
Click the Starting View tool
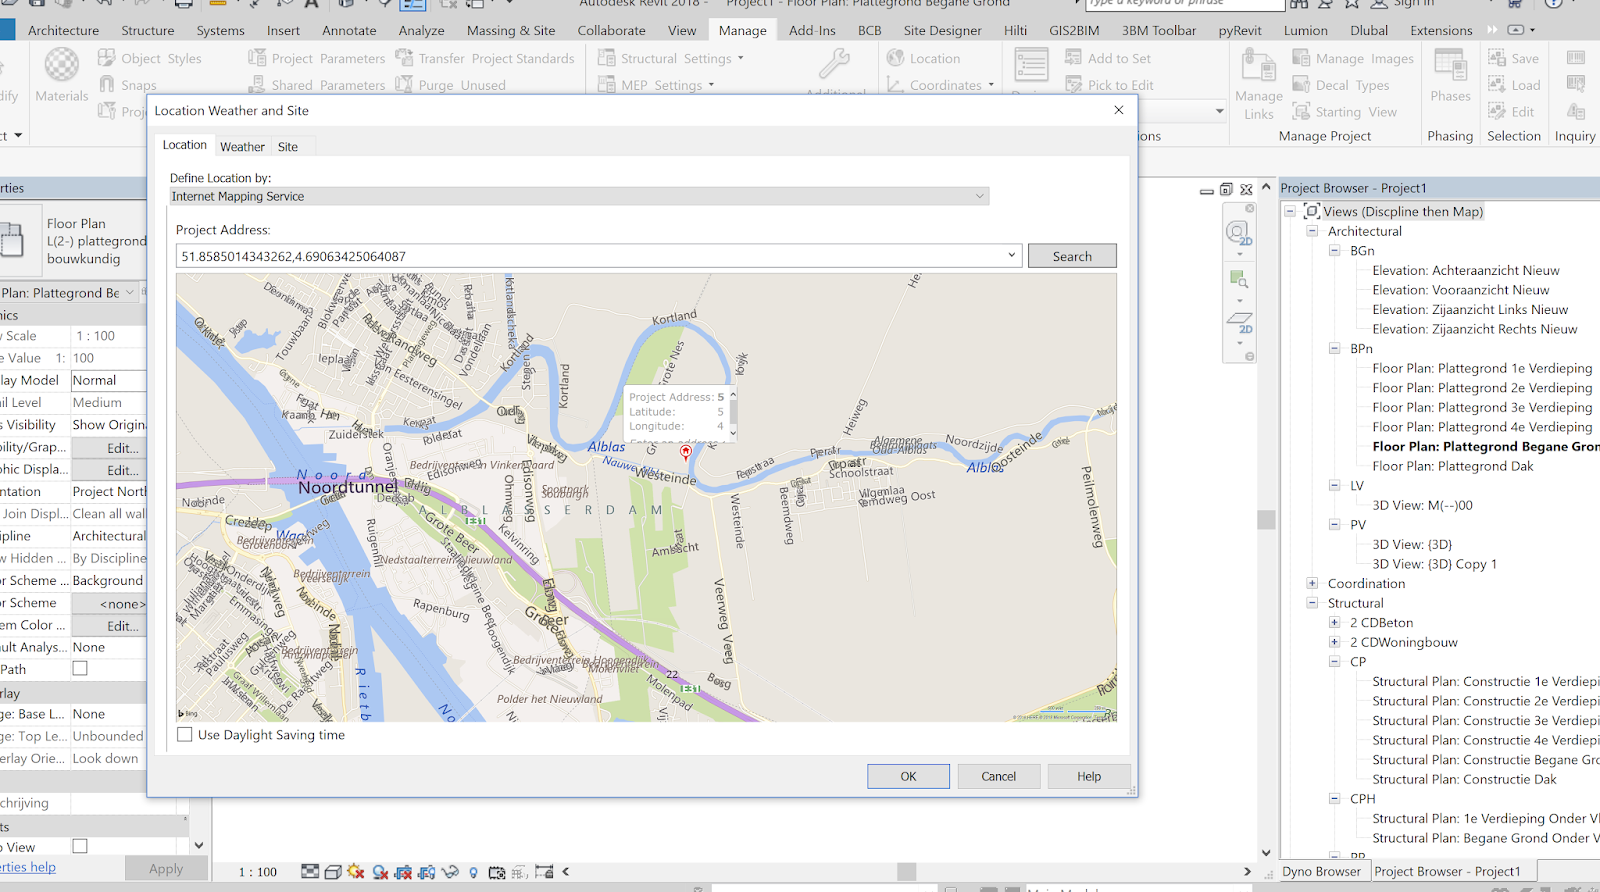(1345, 112)
